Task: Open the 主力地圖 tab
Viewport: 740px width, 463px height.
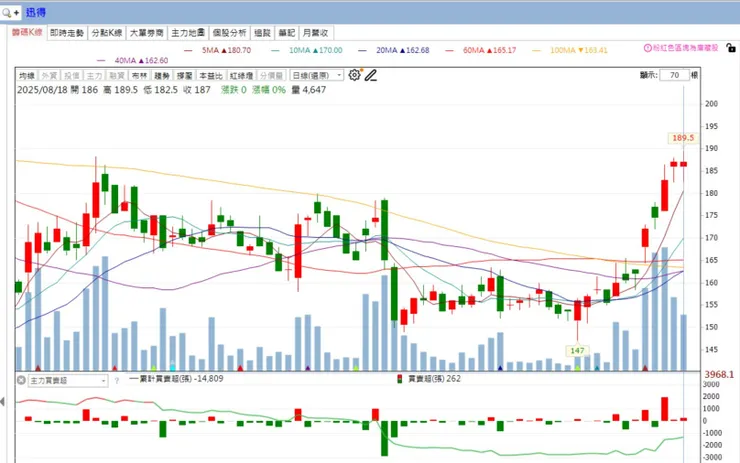Action: [x=188, y=33]
